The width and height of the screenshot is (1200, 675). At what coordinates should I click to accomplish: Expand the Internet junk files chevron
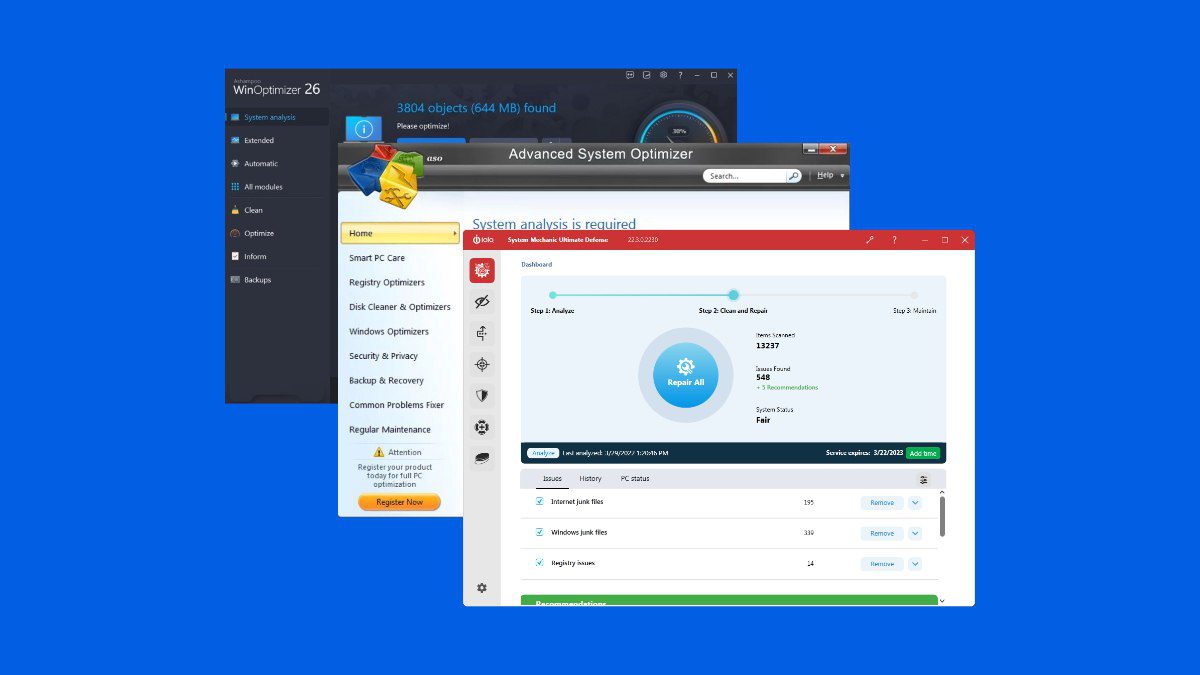915,503
